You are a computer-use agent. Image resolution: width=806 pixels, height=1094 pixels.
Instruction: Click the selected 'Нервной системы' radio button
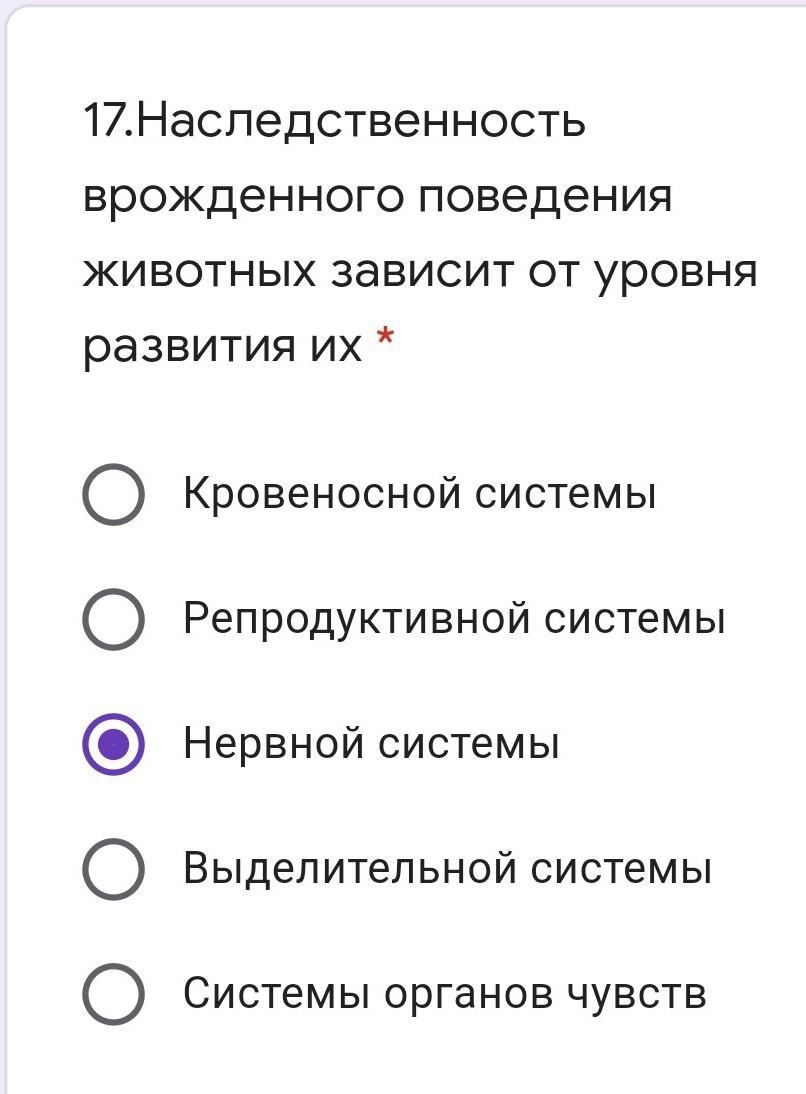(113, 745)
